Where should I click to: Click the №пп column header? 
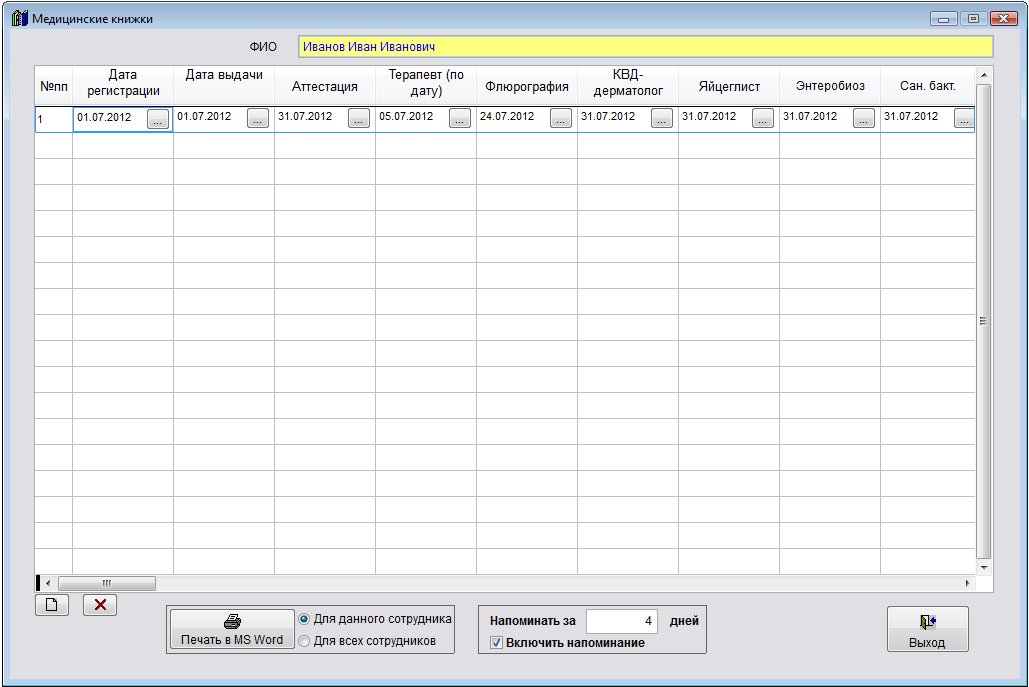tap(54, 84)
